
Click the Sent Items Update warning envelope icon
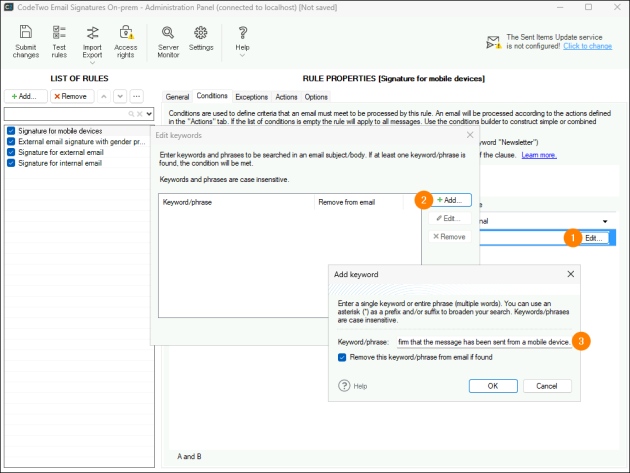pyautogui.click(x=493, y=42)
